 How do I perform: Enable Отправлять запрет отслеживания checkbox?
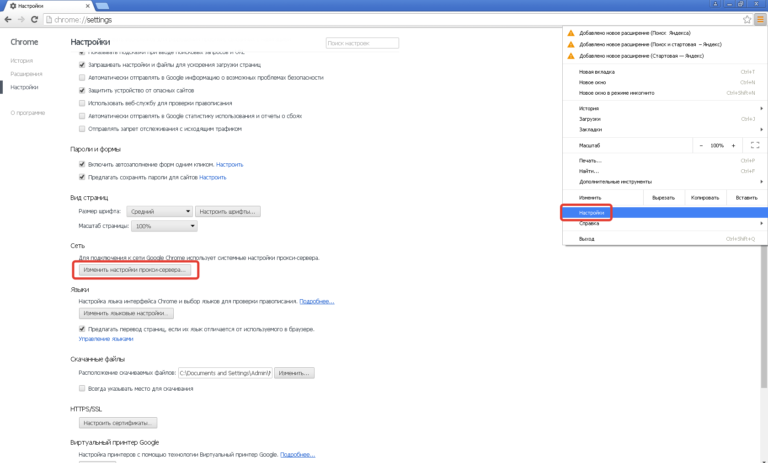tap(82, 129)
